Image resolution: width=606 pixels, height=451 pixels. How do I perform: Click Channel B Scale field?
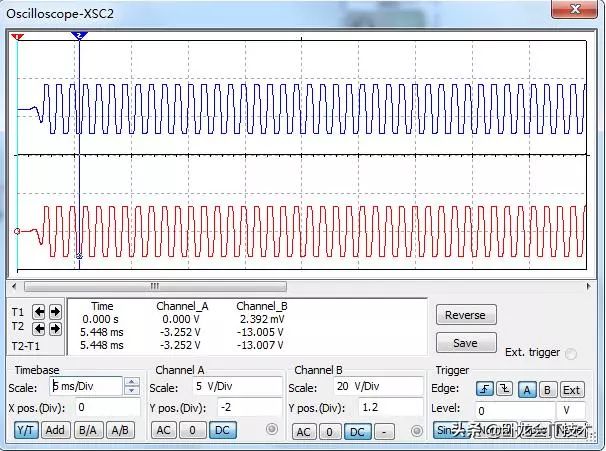click(378, 386)
